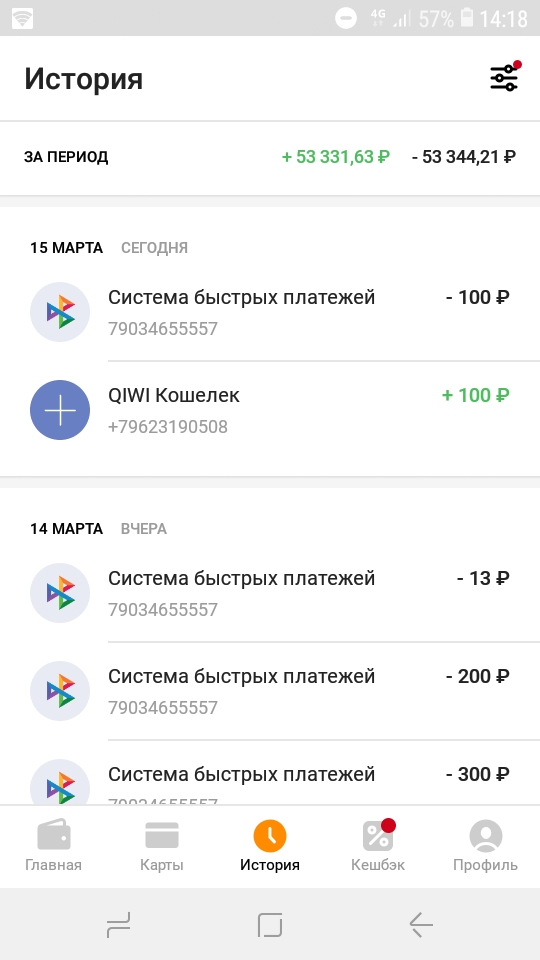The height and width of the screenshot is (960, 540).
Task: Open the Кешбэк percent tab
Action: tap(378, 847)
